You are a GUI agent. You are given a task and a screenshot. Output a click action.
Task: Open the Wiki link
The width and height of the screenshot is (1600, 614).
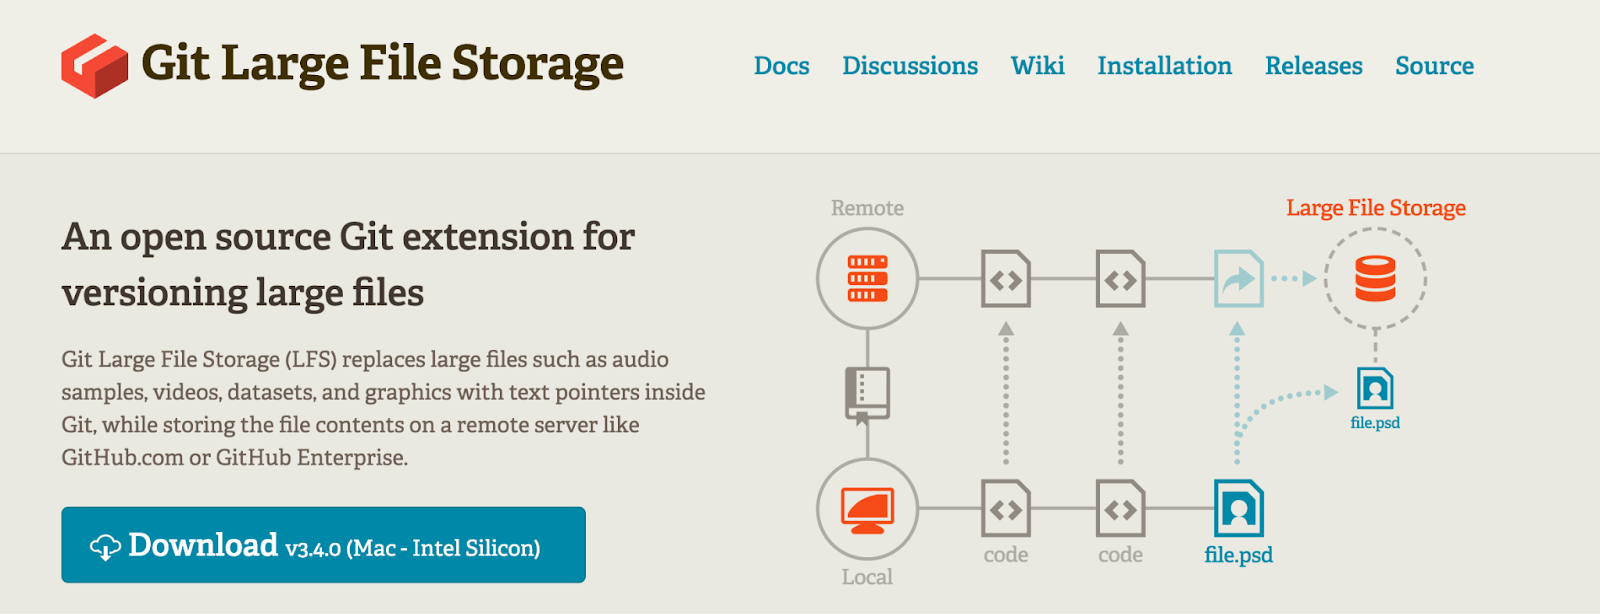tap(1037, 66)
